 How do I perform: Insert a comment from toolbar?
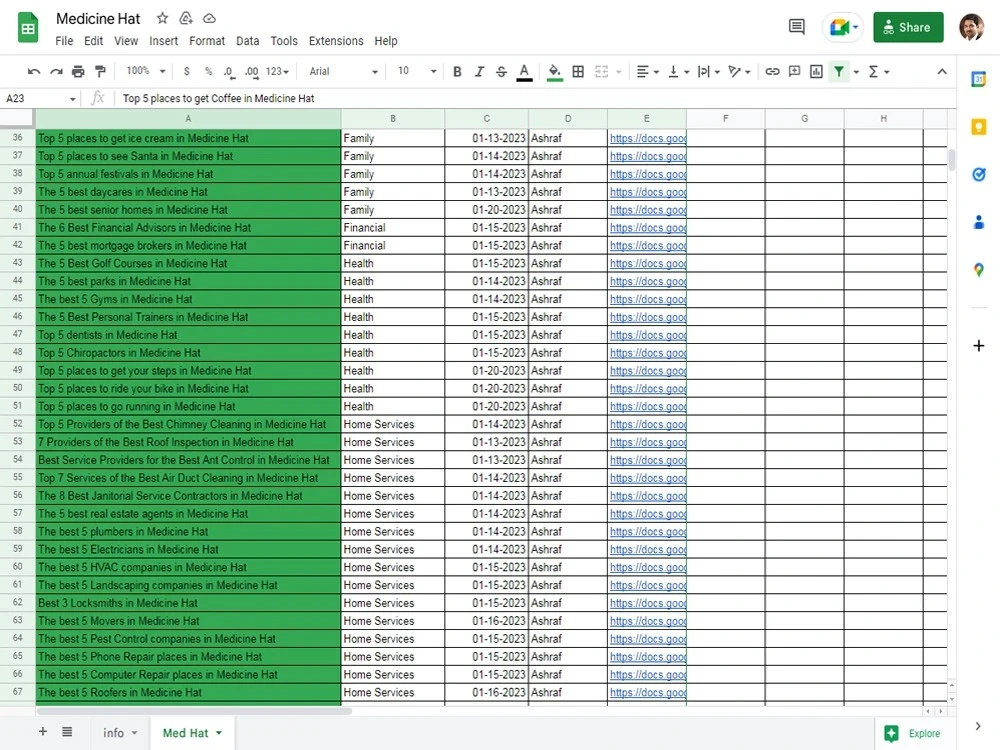pyautogui.click(x=794, y=71)
